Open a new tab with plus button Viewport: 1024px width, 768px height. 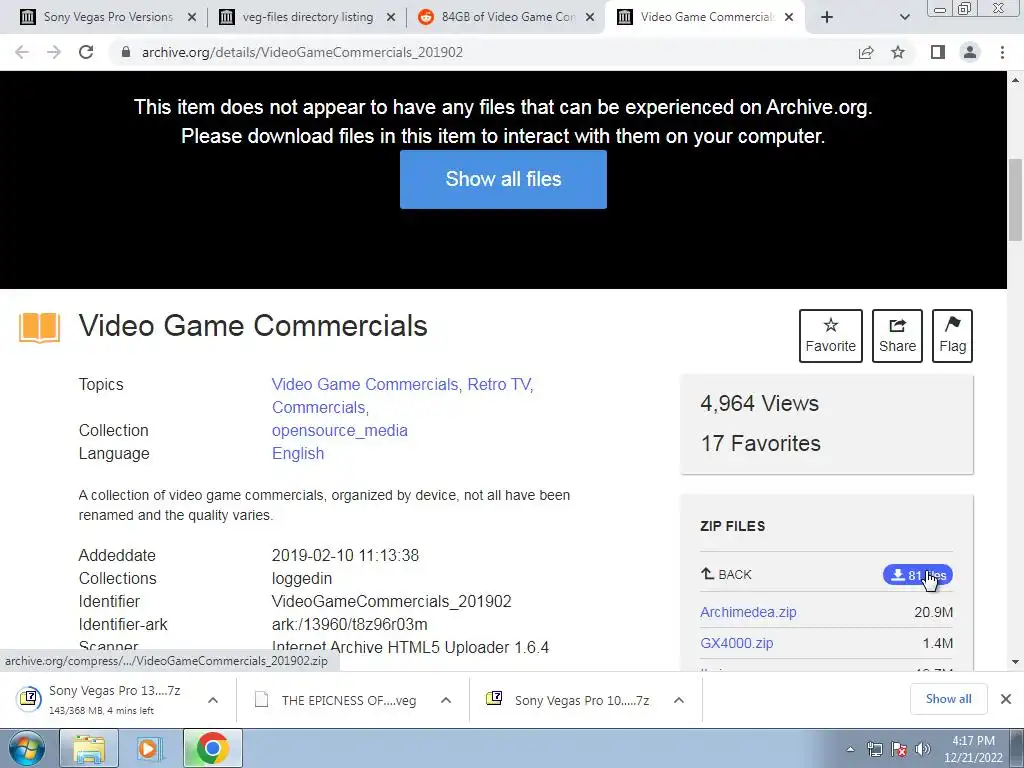tap(827, 17)
